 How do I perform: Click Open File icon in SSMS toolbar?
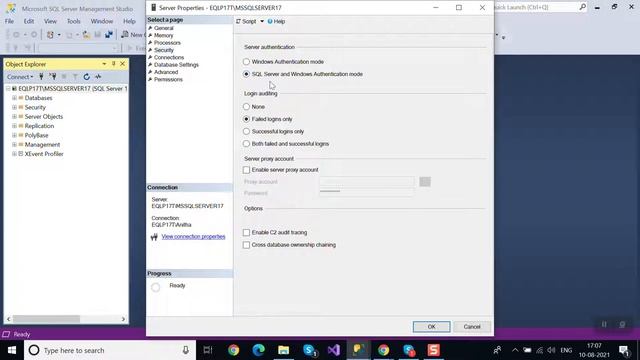coord(87,35)
